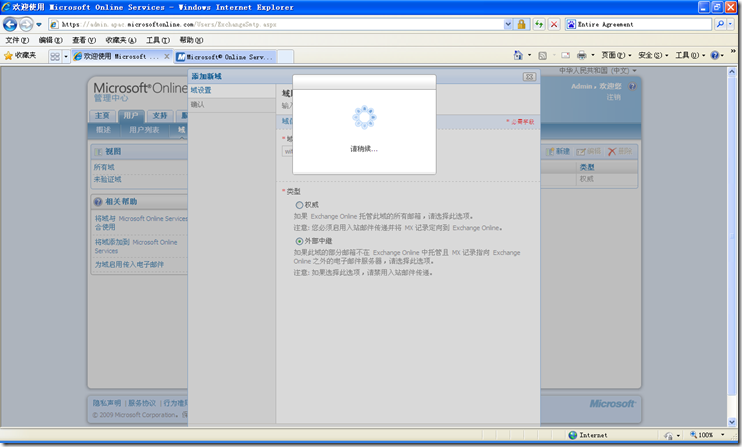
Task: Select the 确认 wizard step
Action: 197,105
